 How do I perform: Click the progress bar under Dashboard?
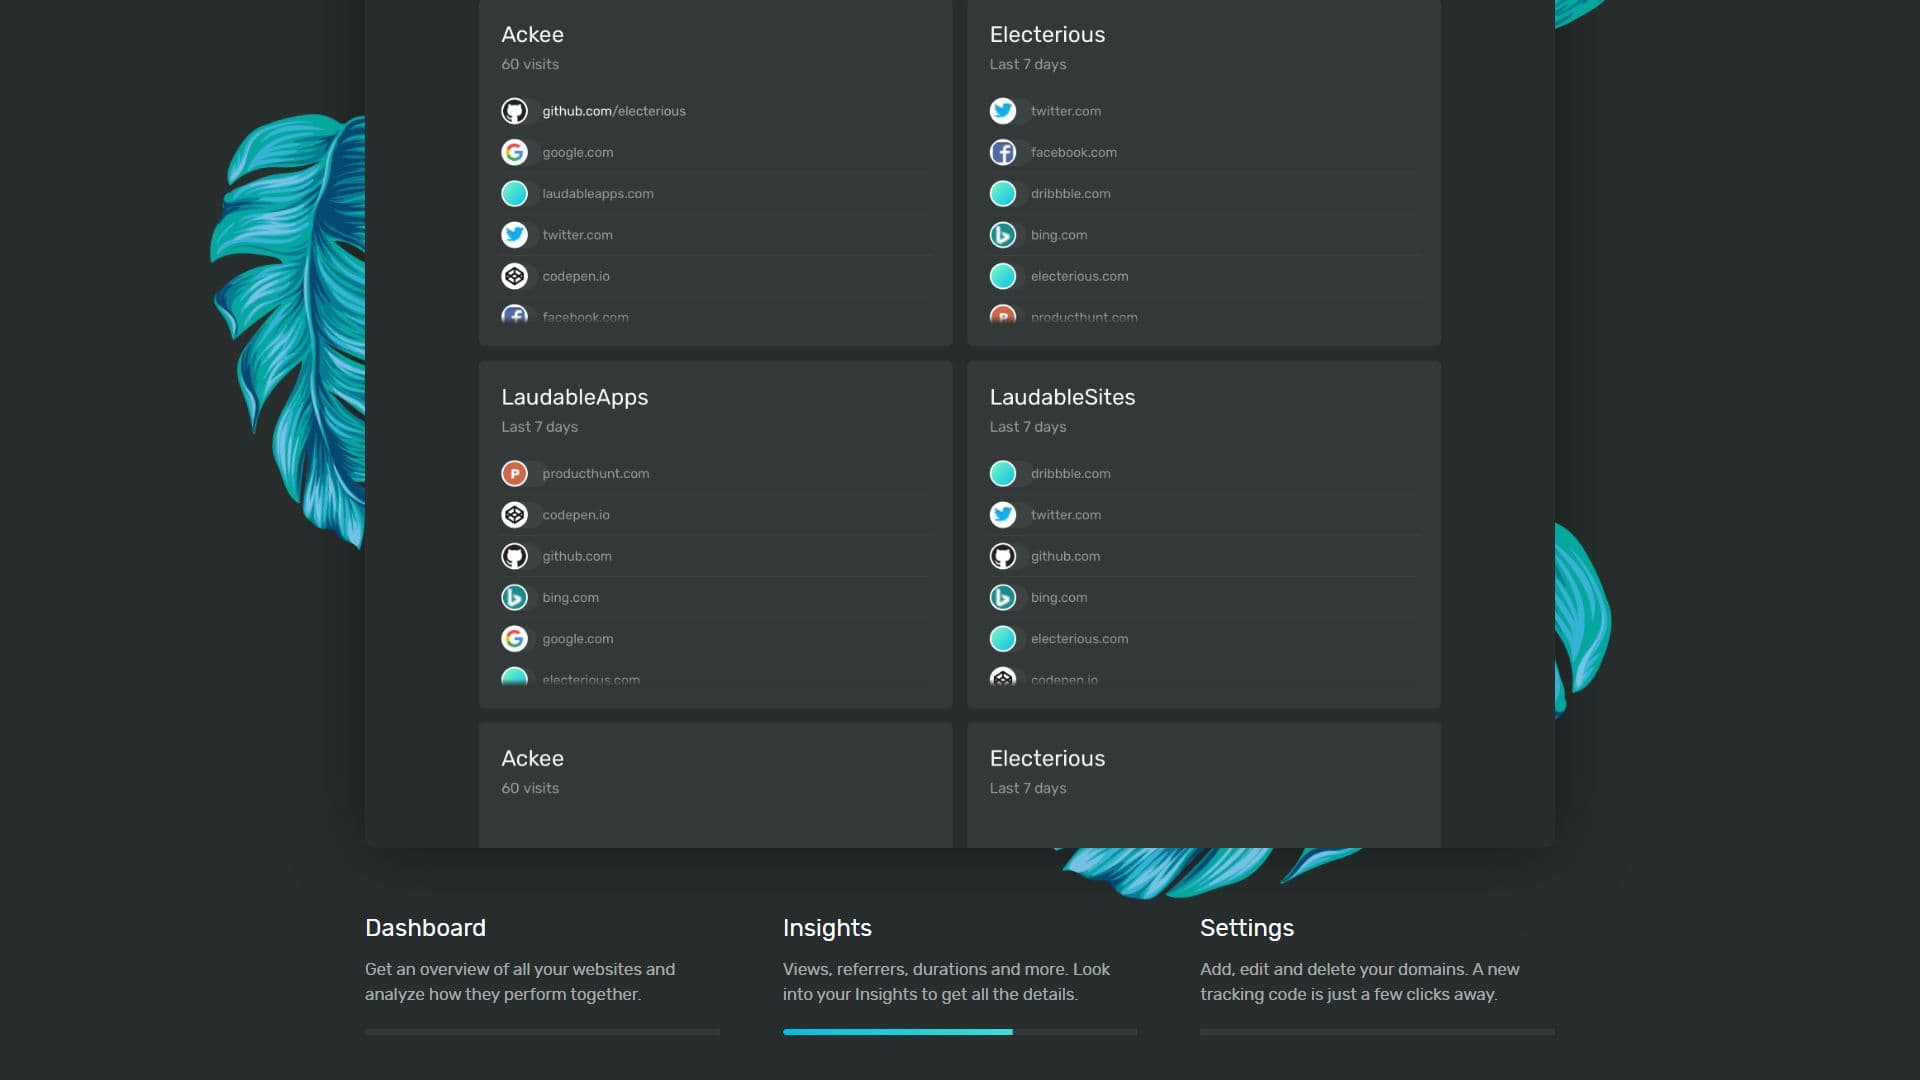542,1032
